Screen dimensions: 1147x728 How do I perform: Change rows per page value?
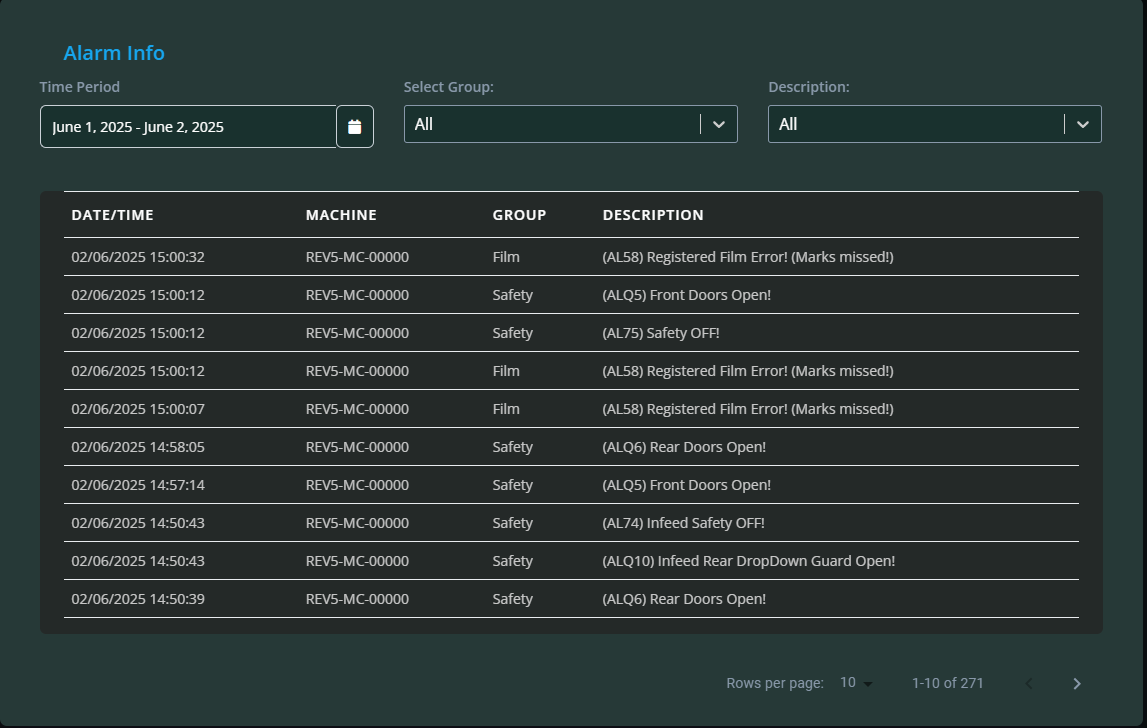click(x=856, y=683)
